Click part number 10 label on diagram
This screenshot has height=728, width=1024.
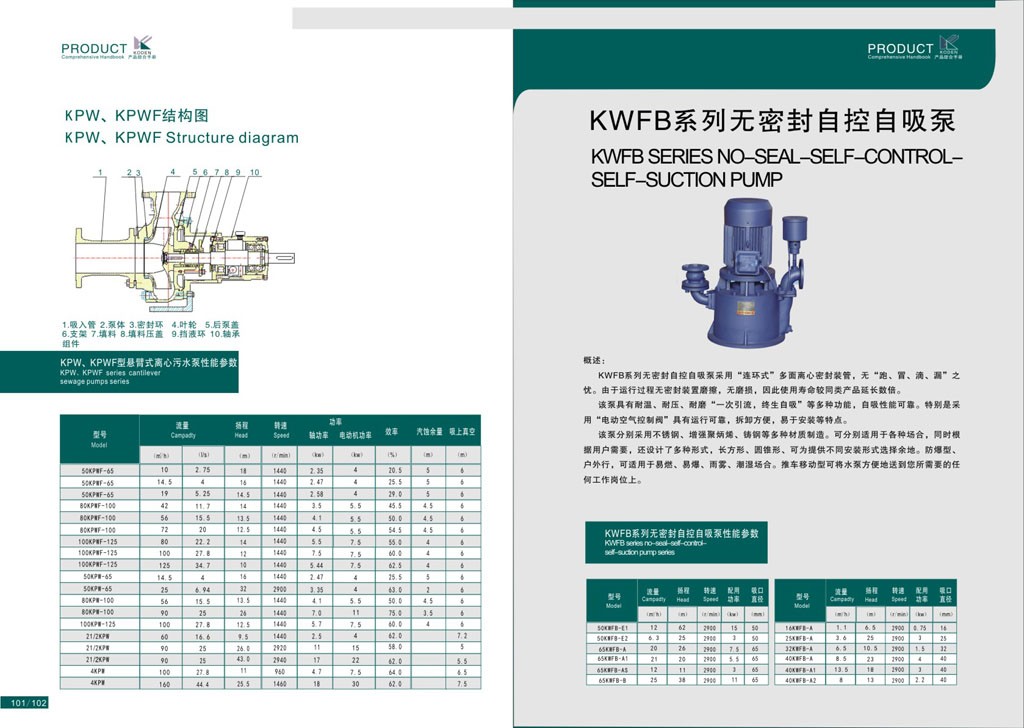(x=255, y=173)
